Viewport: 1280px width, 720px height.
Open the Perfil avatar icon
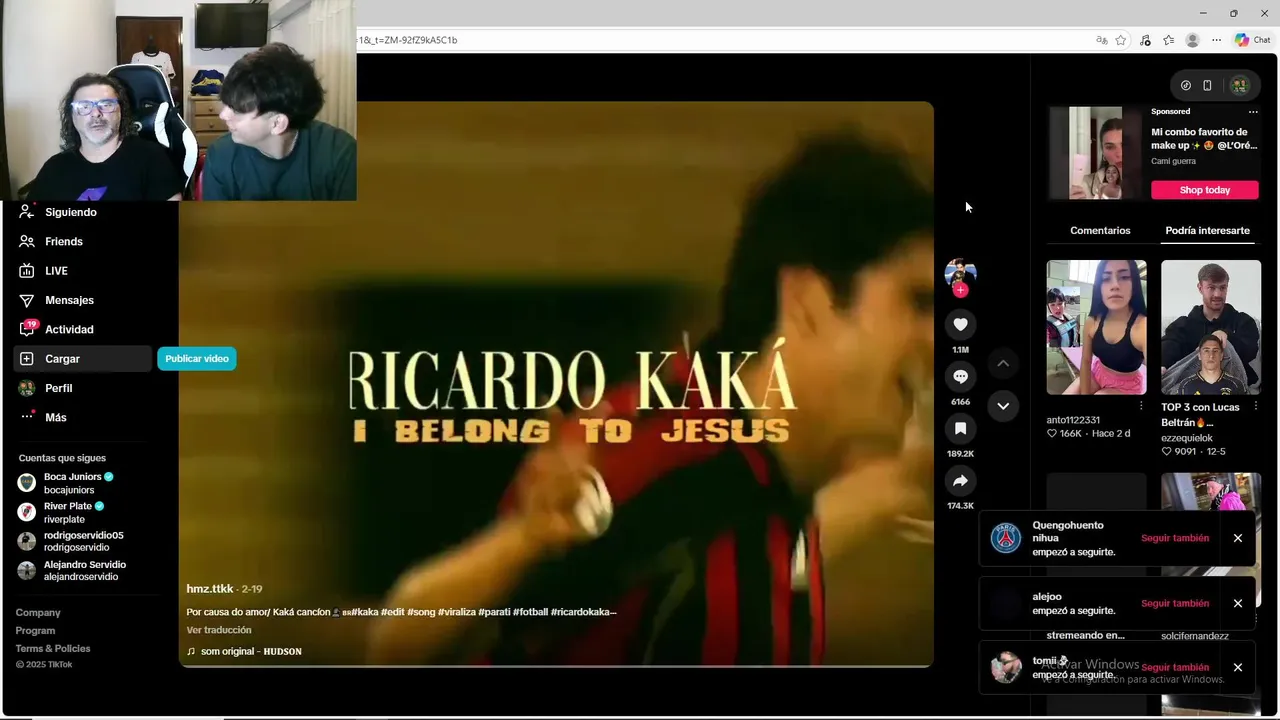(27, 388)
